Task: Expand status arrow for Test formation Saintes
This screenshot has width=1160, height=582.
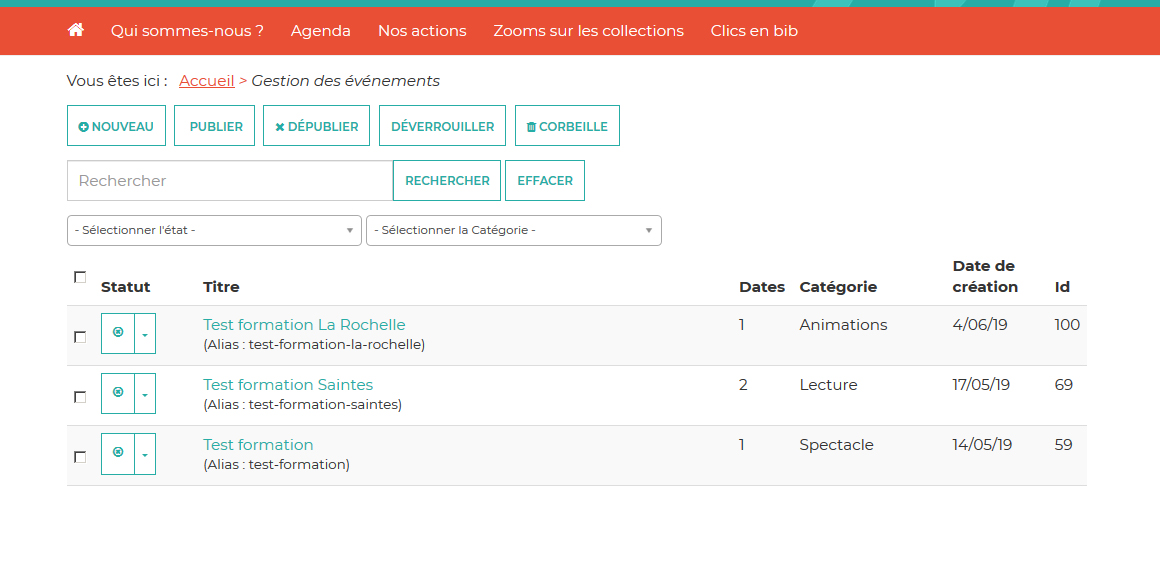Action: [x=145, y=393]
